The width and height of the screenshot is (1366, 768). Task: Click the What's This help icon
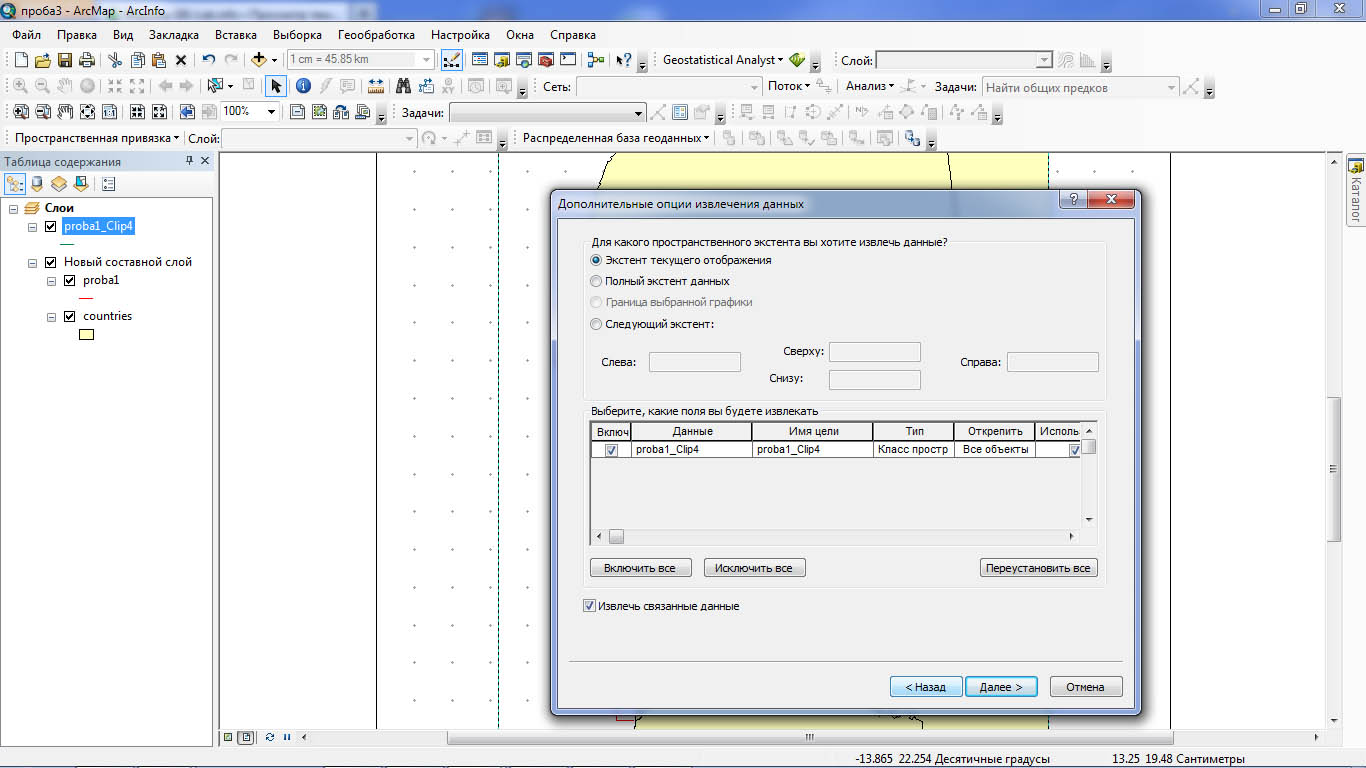click(624, 60)
